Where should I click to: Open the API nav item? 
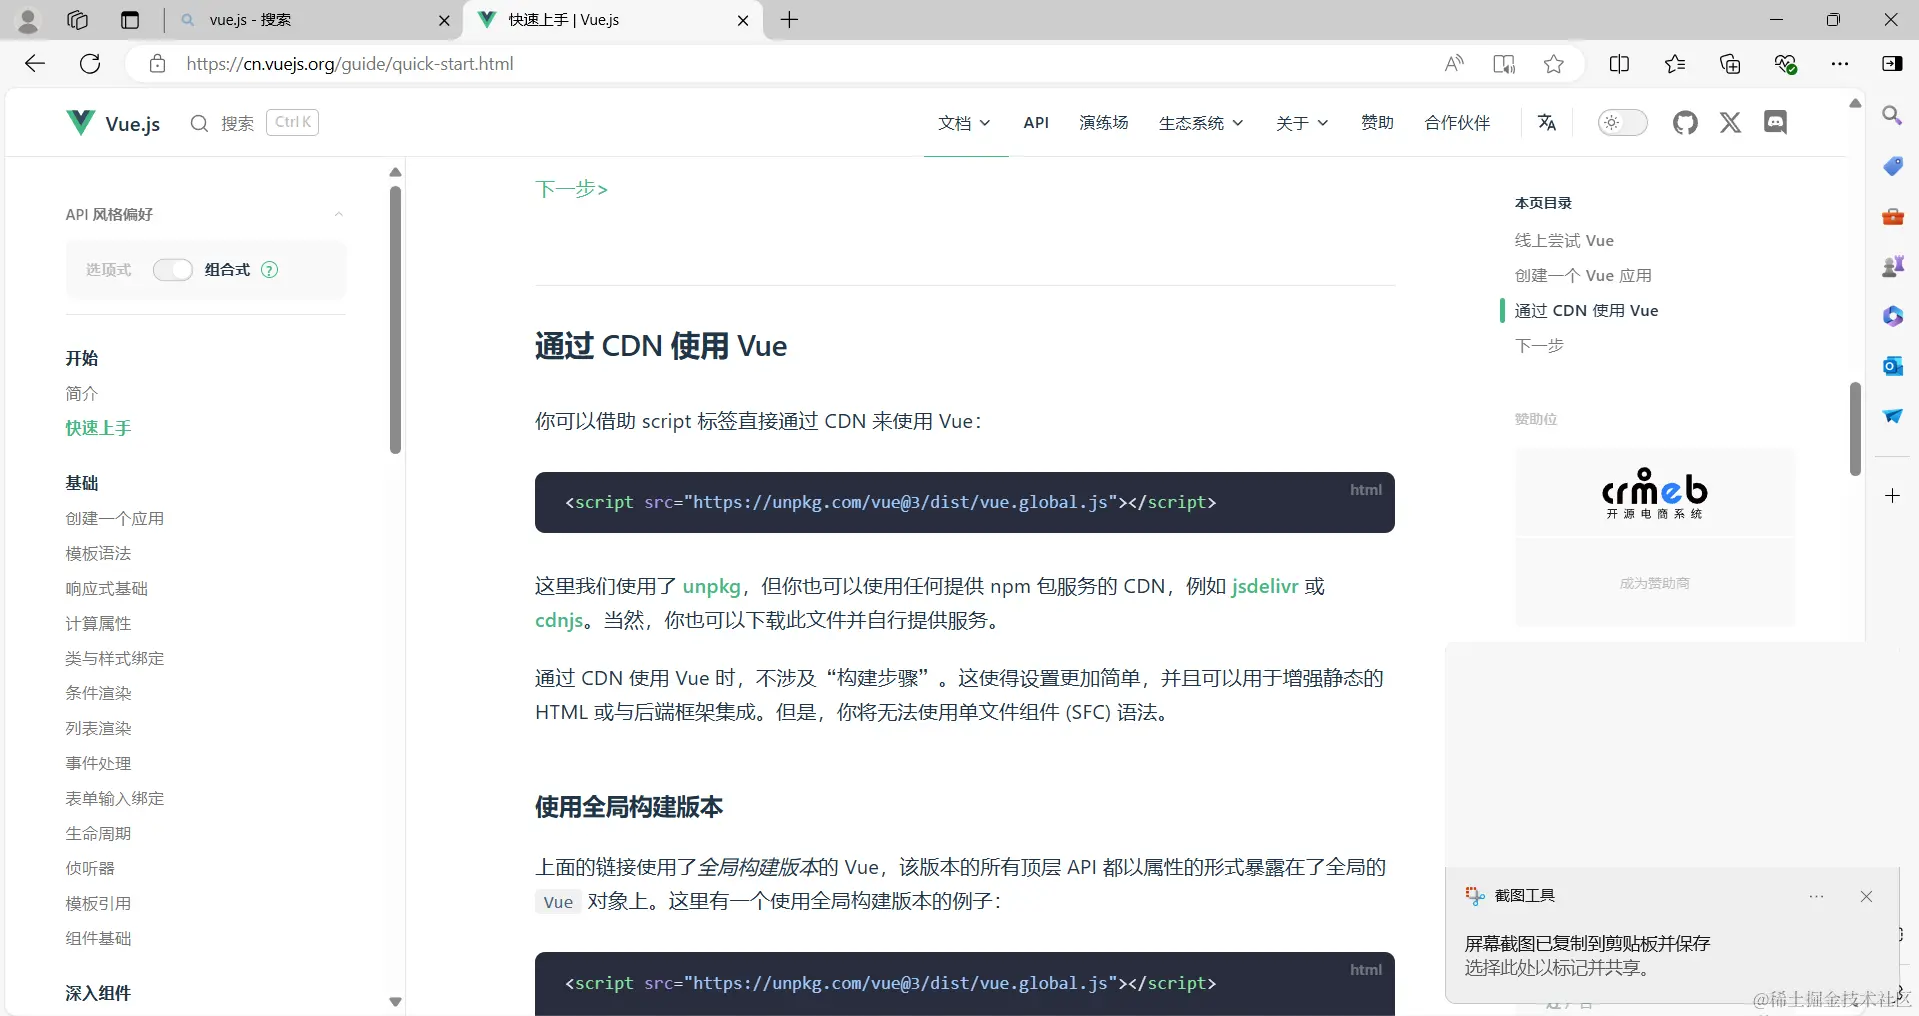[1036, 123]
